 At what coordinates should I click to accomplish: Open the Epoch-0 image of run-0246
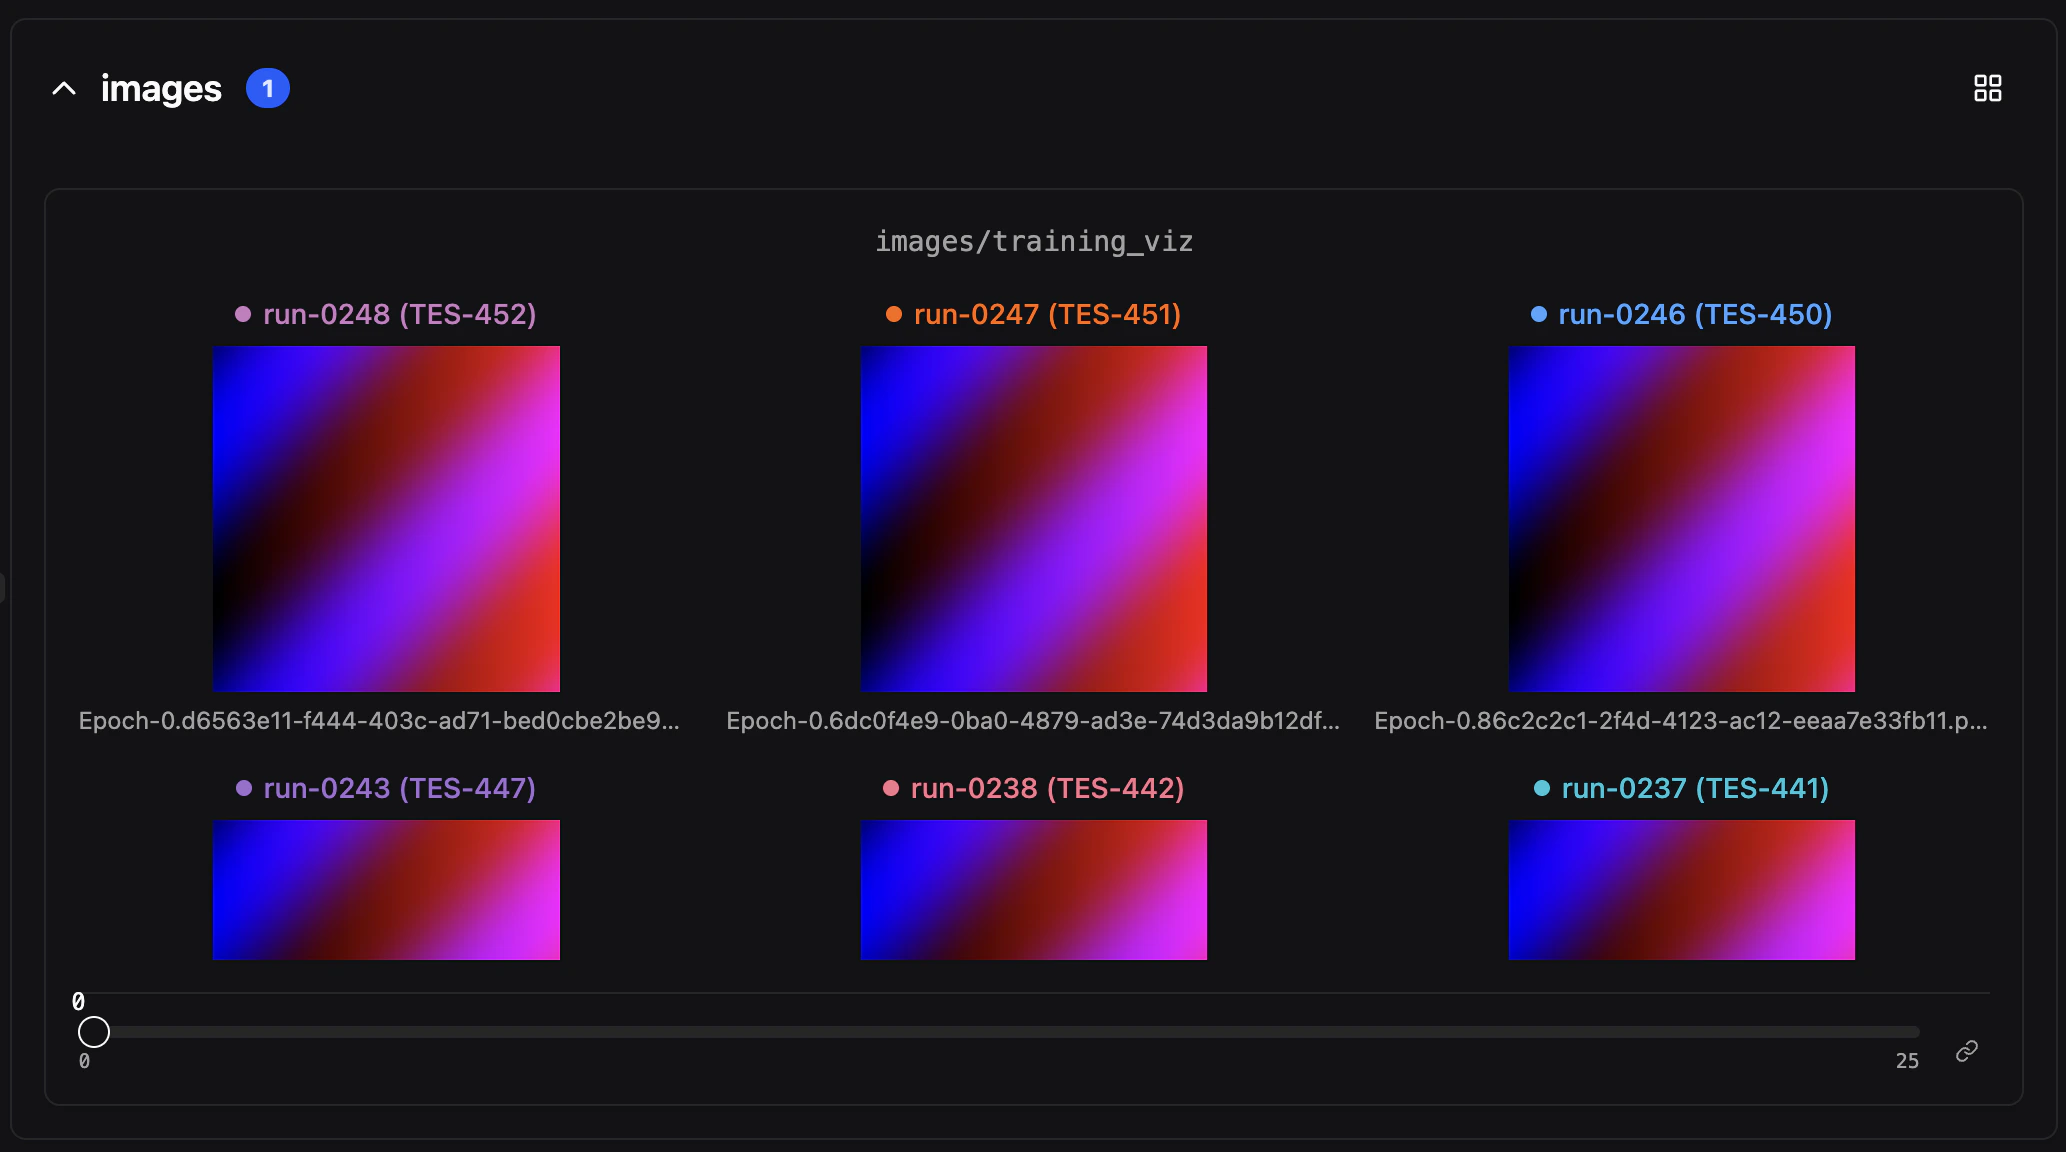click(1681, 518)
